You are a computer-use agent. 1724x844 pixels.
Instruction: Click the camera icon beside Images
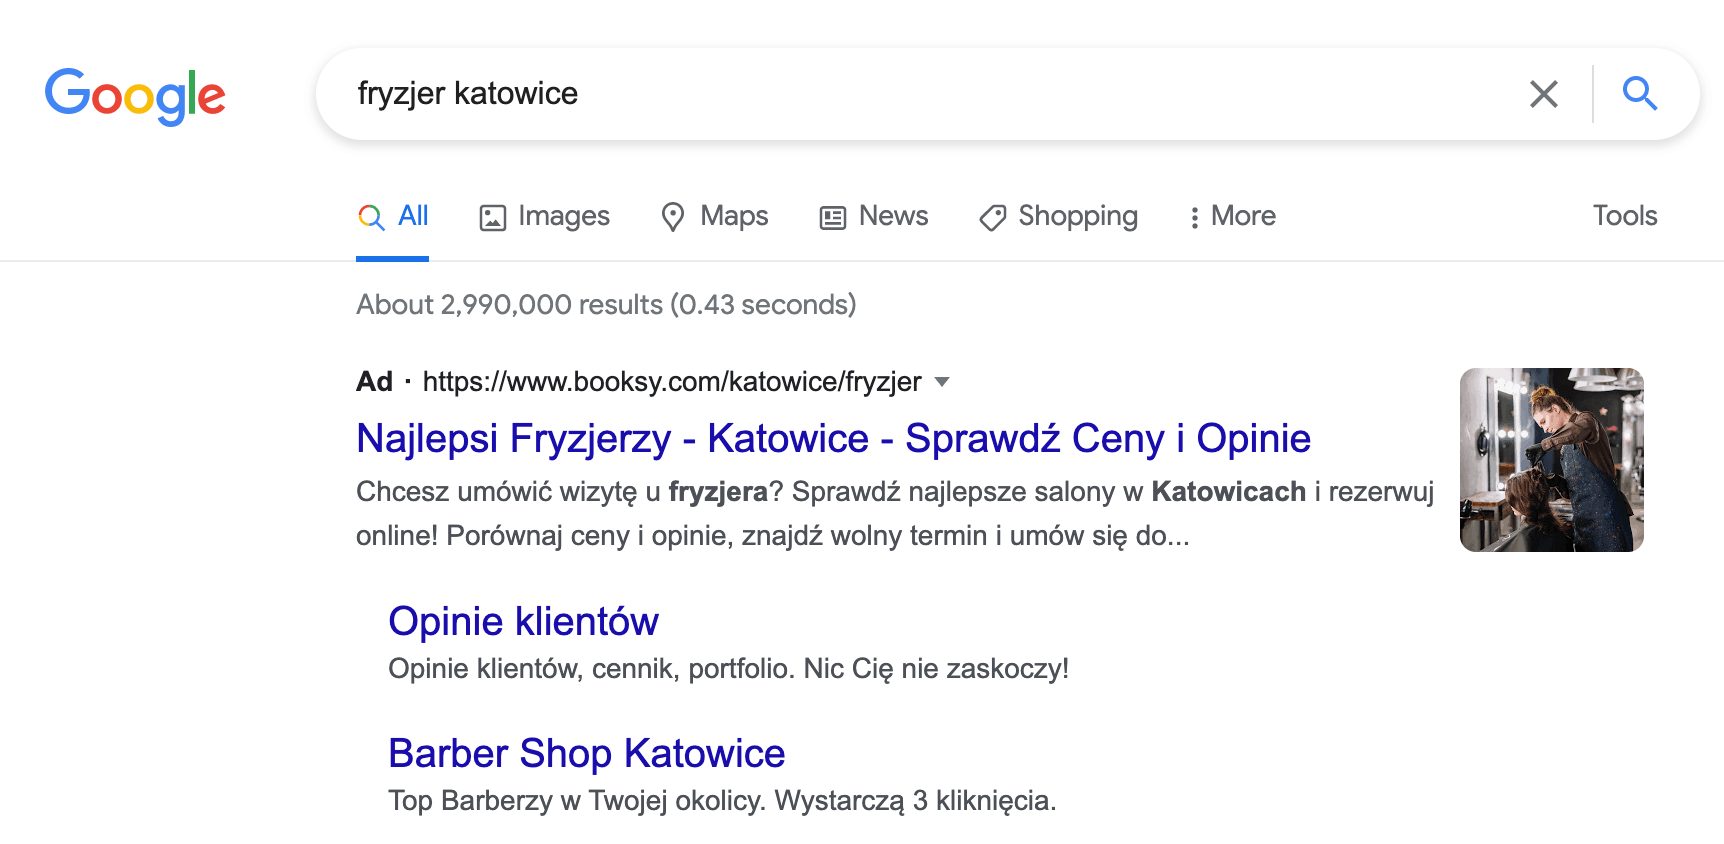492,216
